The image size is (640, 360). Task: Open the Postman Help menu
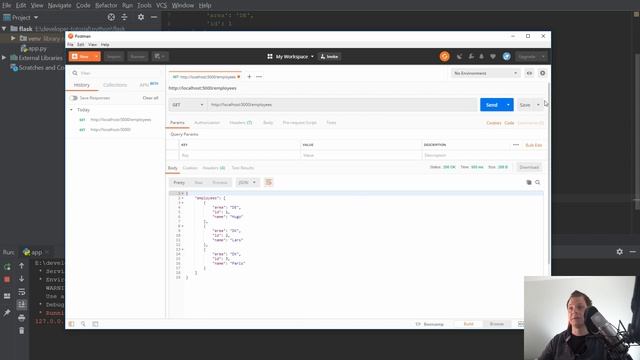tap(105, 44)
